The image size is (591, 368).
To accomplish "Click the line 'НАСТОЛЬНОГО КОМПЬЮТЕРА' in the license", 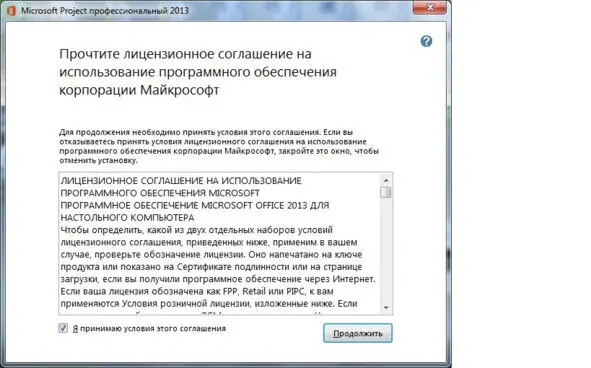I will (127, 218).
